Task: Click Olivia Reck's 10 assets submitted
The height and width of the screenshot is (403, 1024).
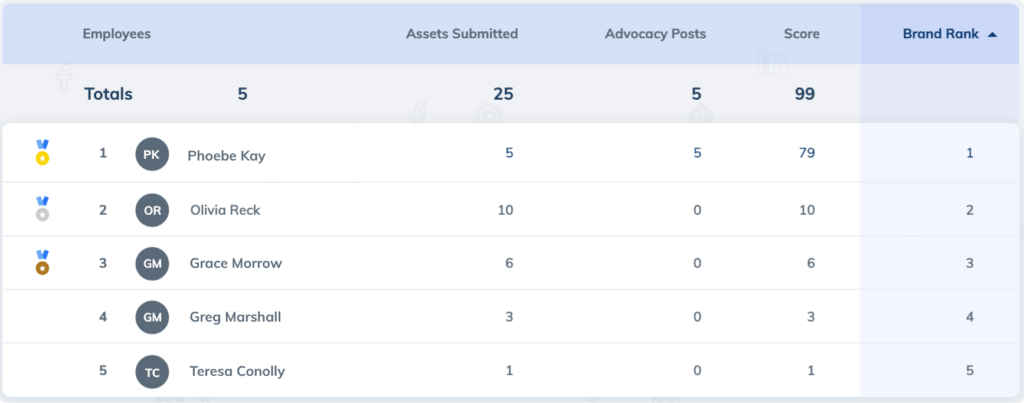Action: [505, 210]
